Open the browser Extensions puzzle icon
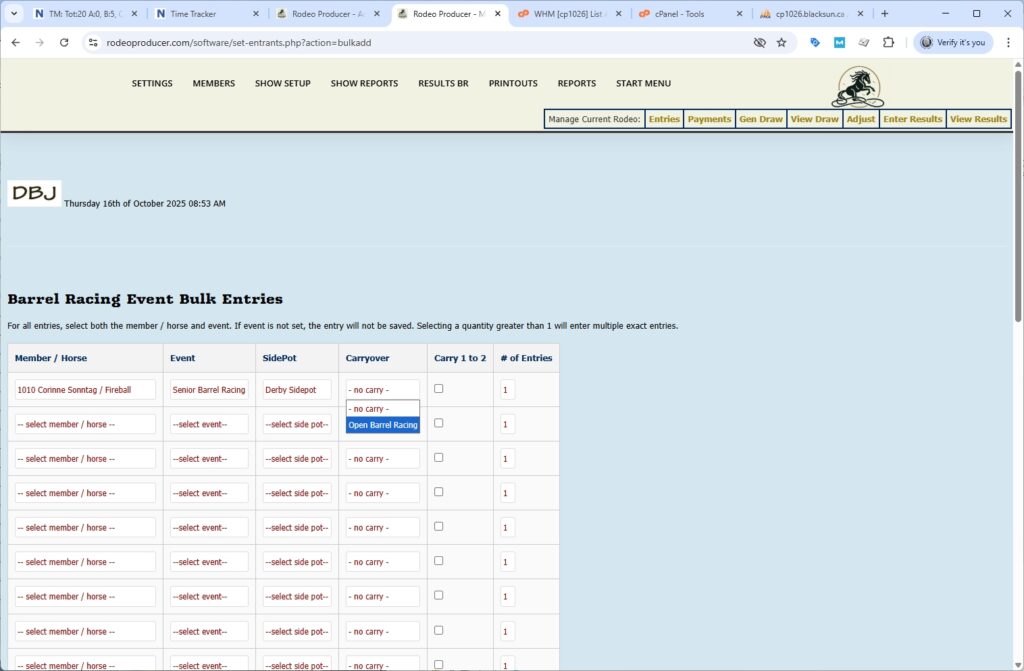The image size is (1024, 671). 888,43
